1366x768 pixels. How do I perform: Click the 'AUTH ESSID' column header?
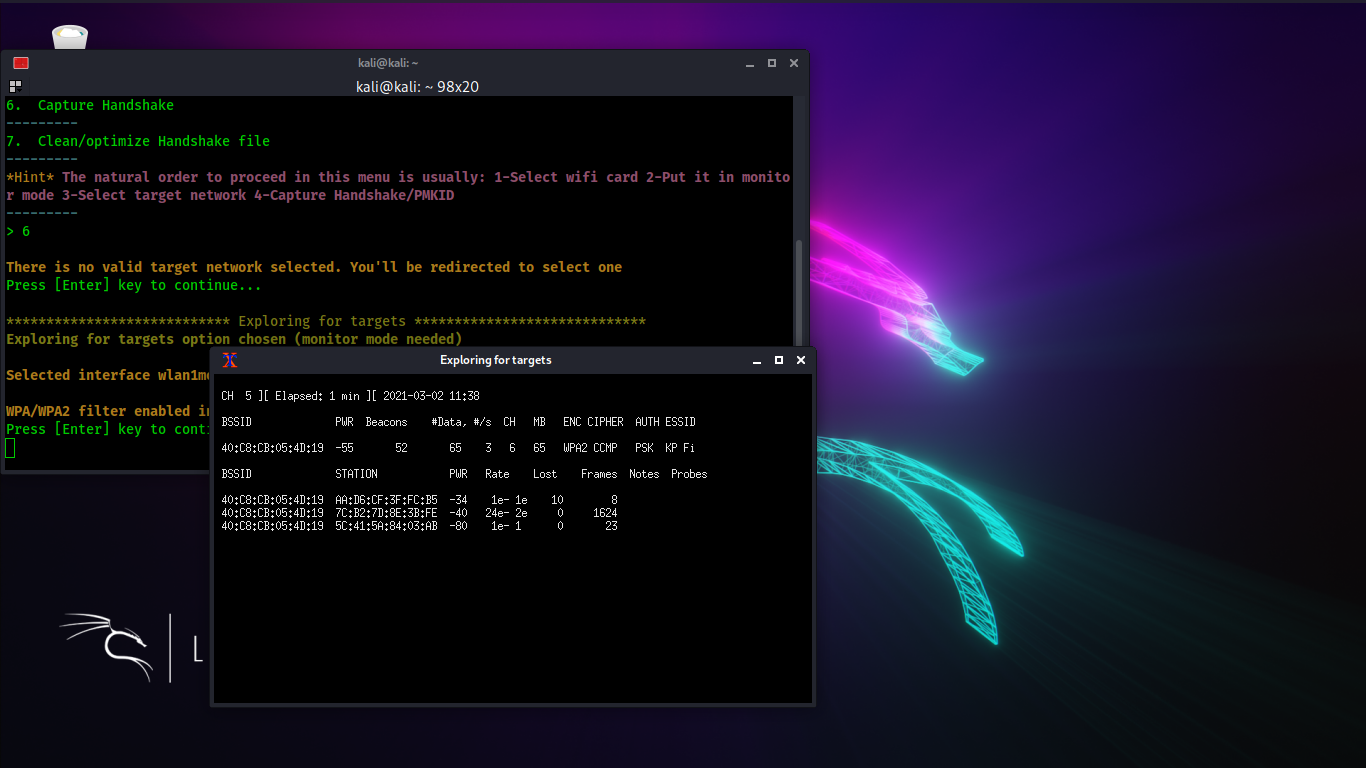point(665,422)
